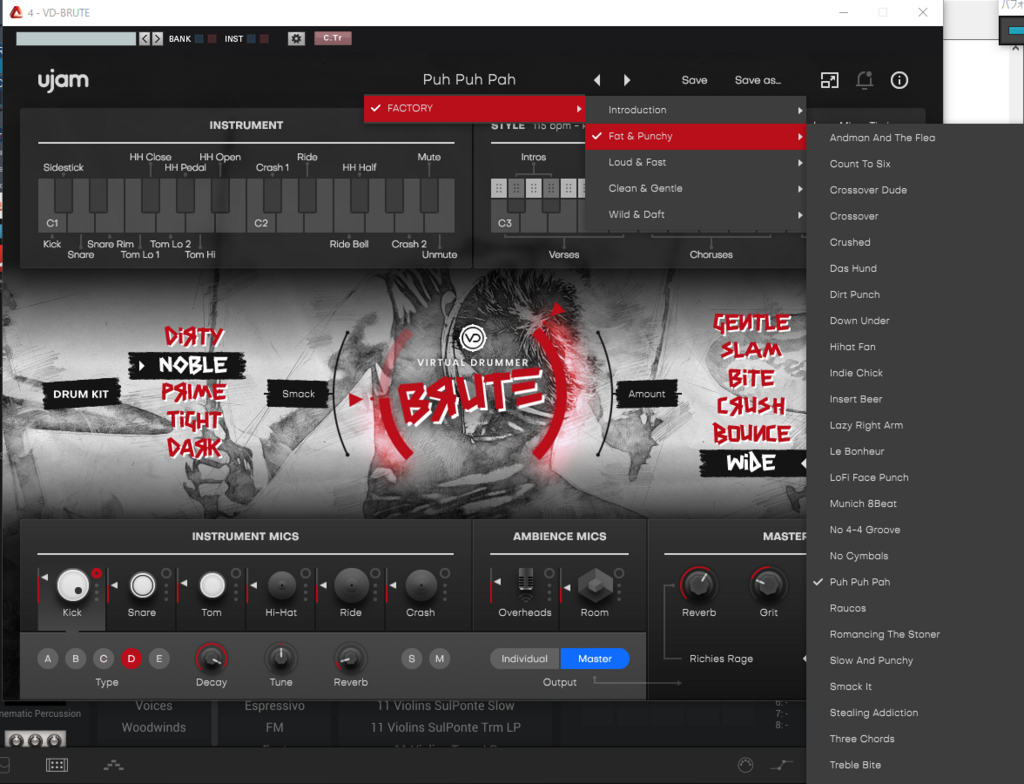The width and height of the screenshot is (1024, 784).
Task: Select kick Type E
Action: (159, 659)
